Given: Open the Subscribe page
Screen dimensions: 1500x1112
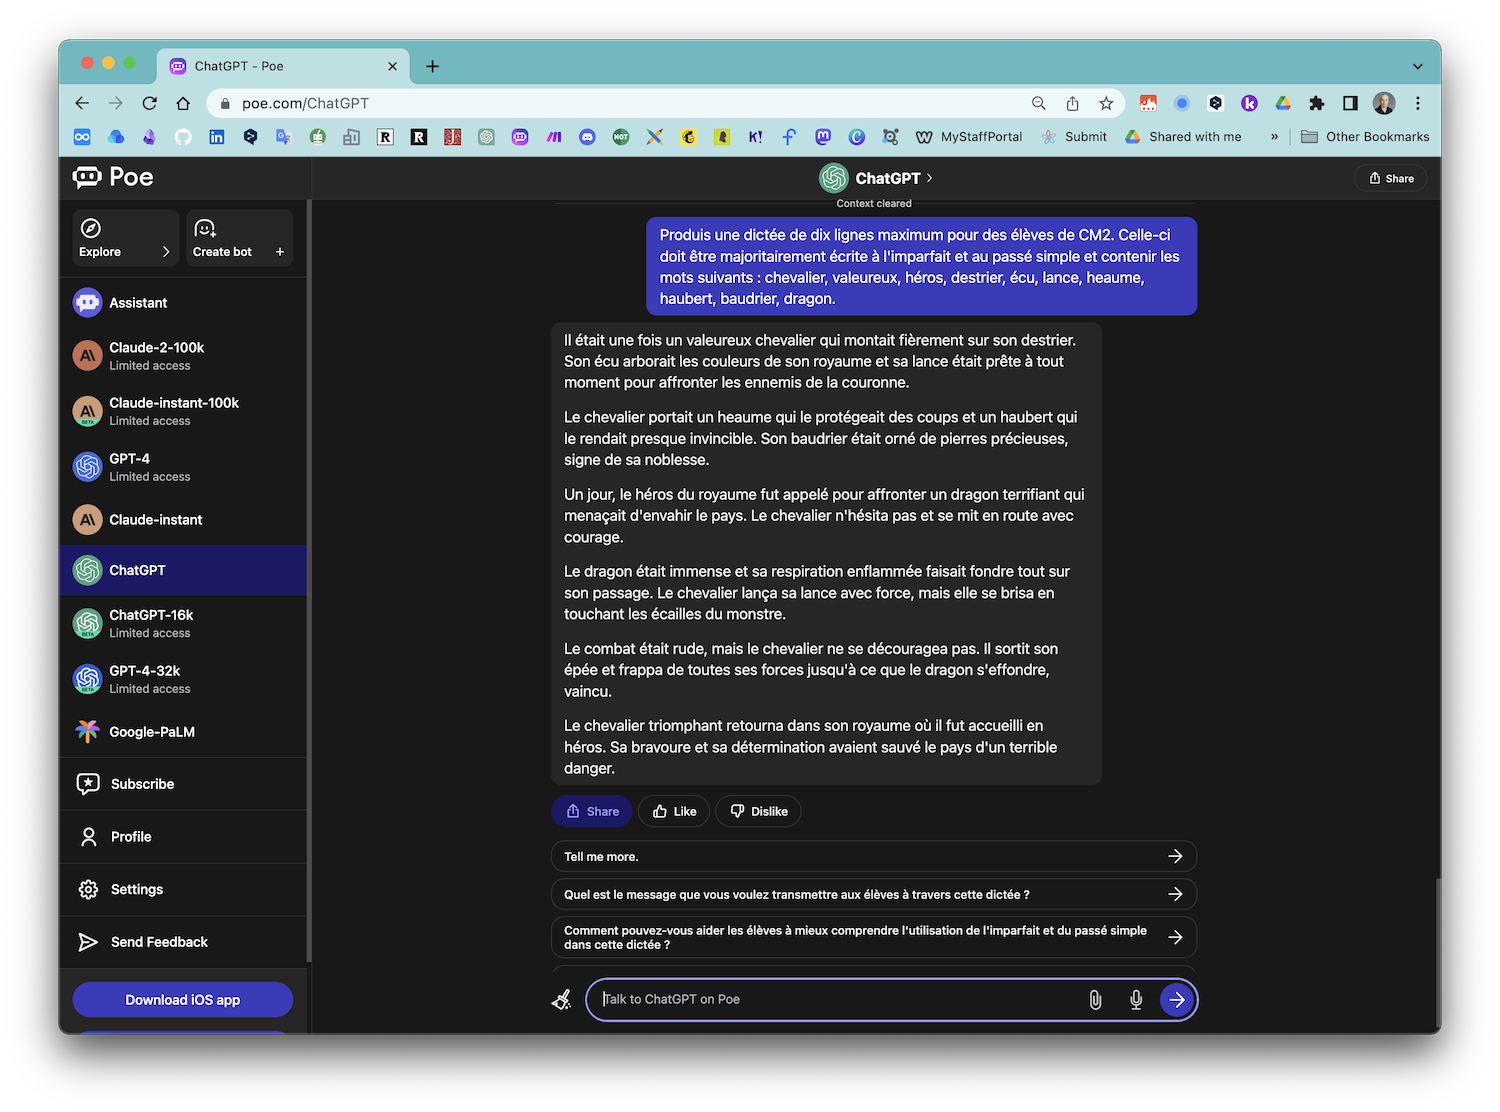Looking at the screenshot, I should tap(183, 784).
